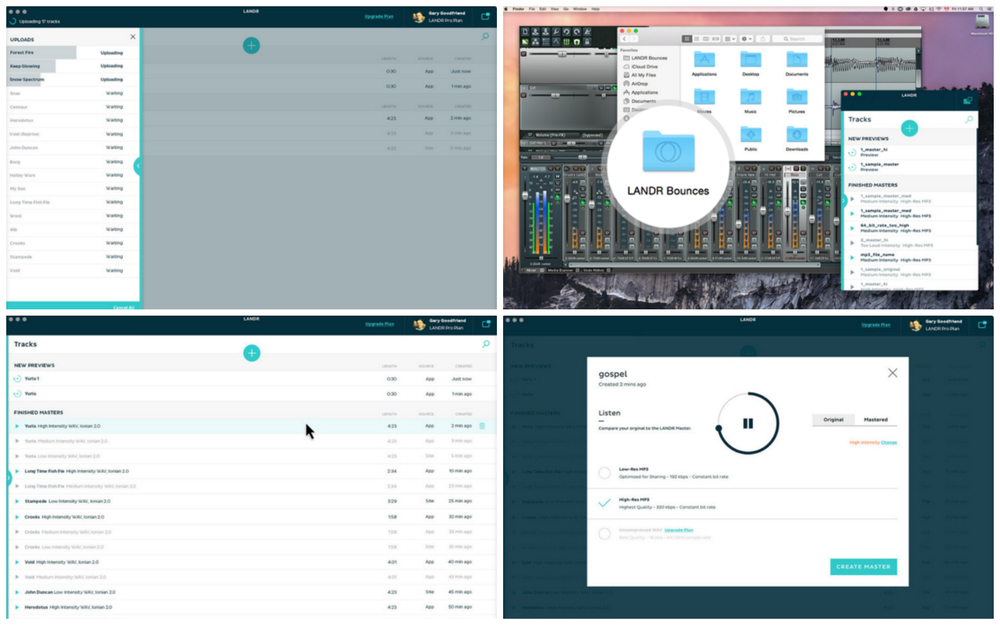Screen dimensions: 1000x625
Task: Close the gospel master dialog
Action: click(892, 373)
